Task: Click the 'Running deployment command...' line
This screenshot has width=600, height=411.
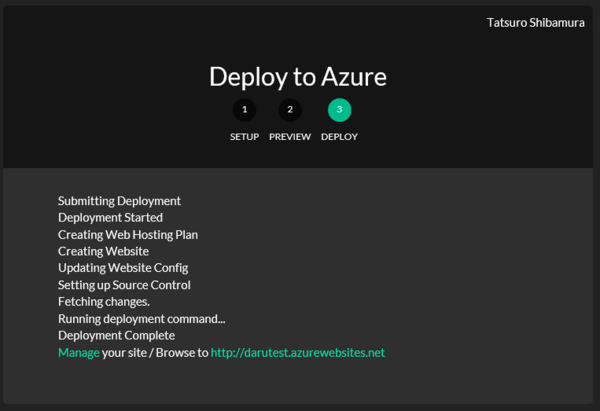Action: [x=142, y=319]
